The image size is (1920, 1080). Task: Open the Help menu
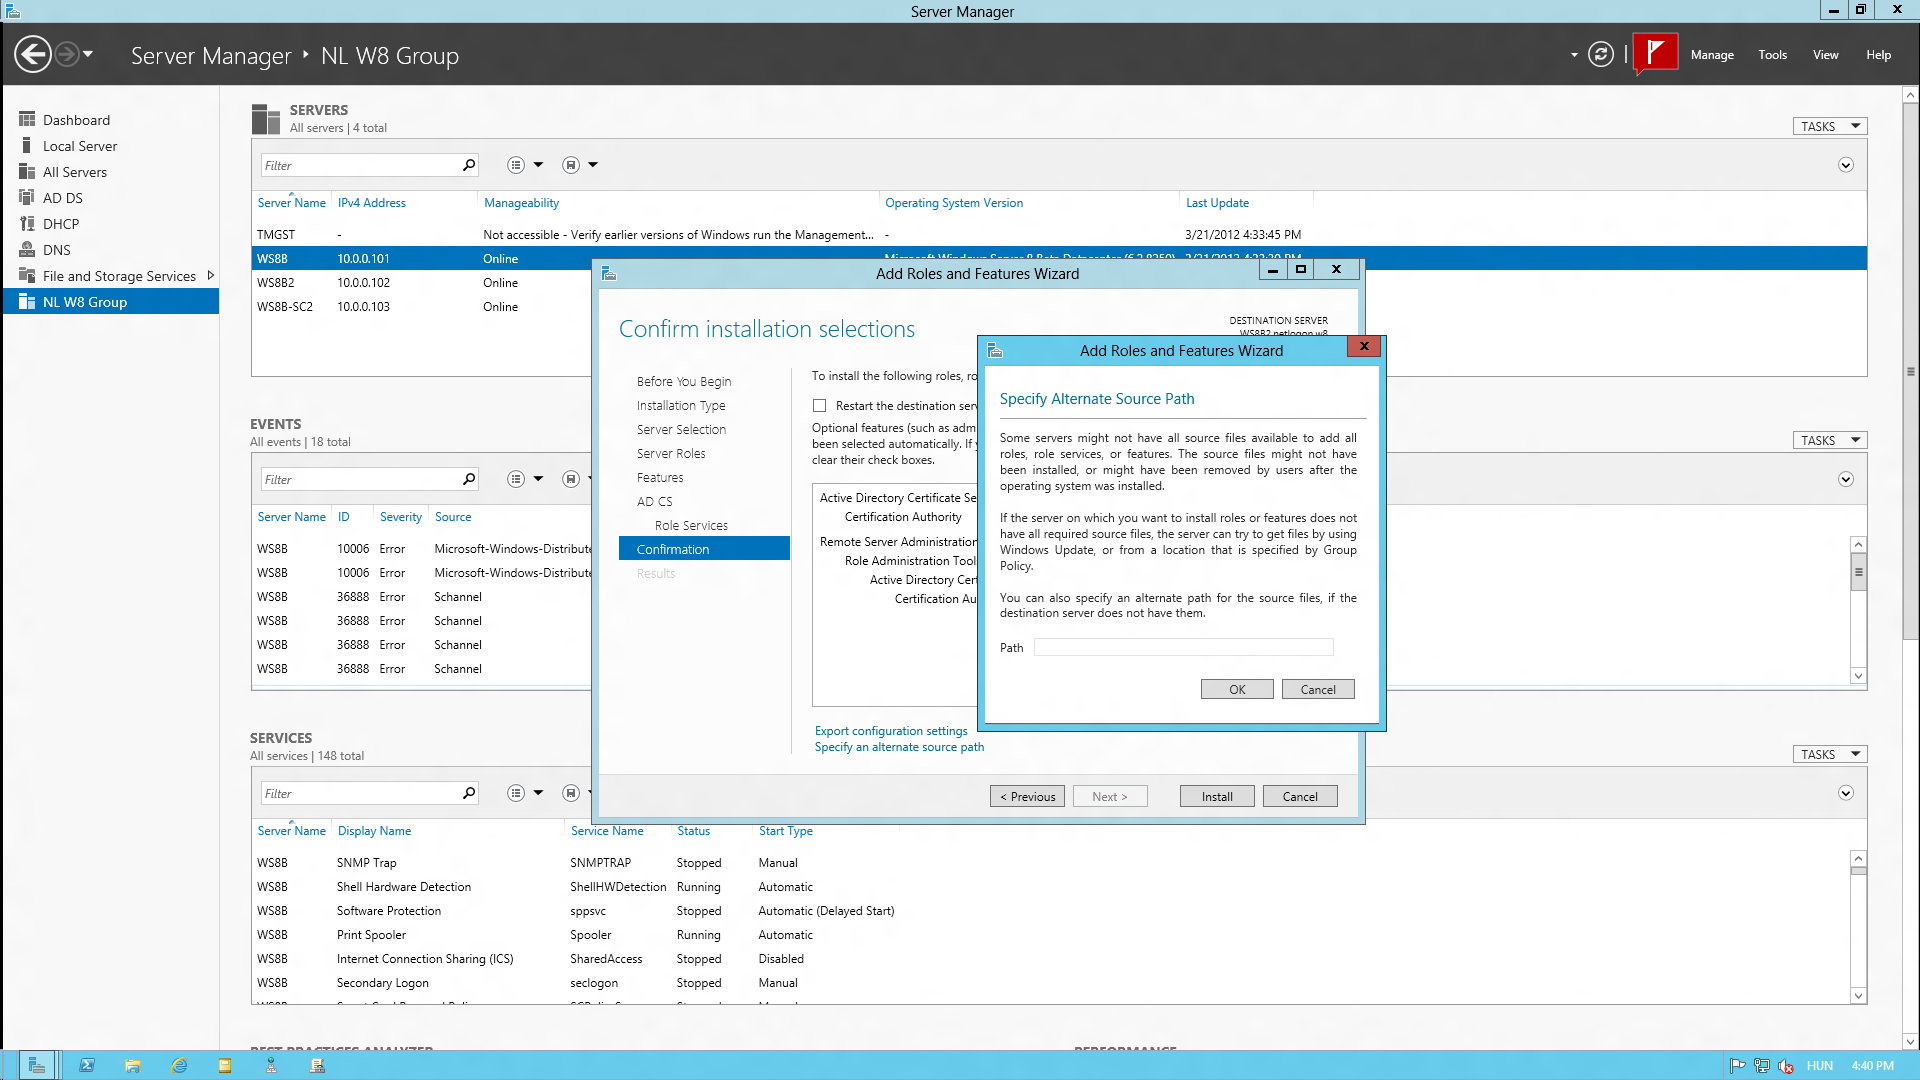1878,55
